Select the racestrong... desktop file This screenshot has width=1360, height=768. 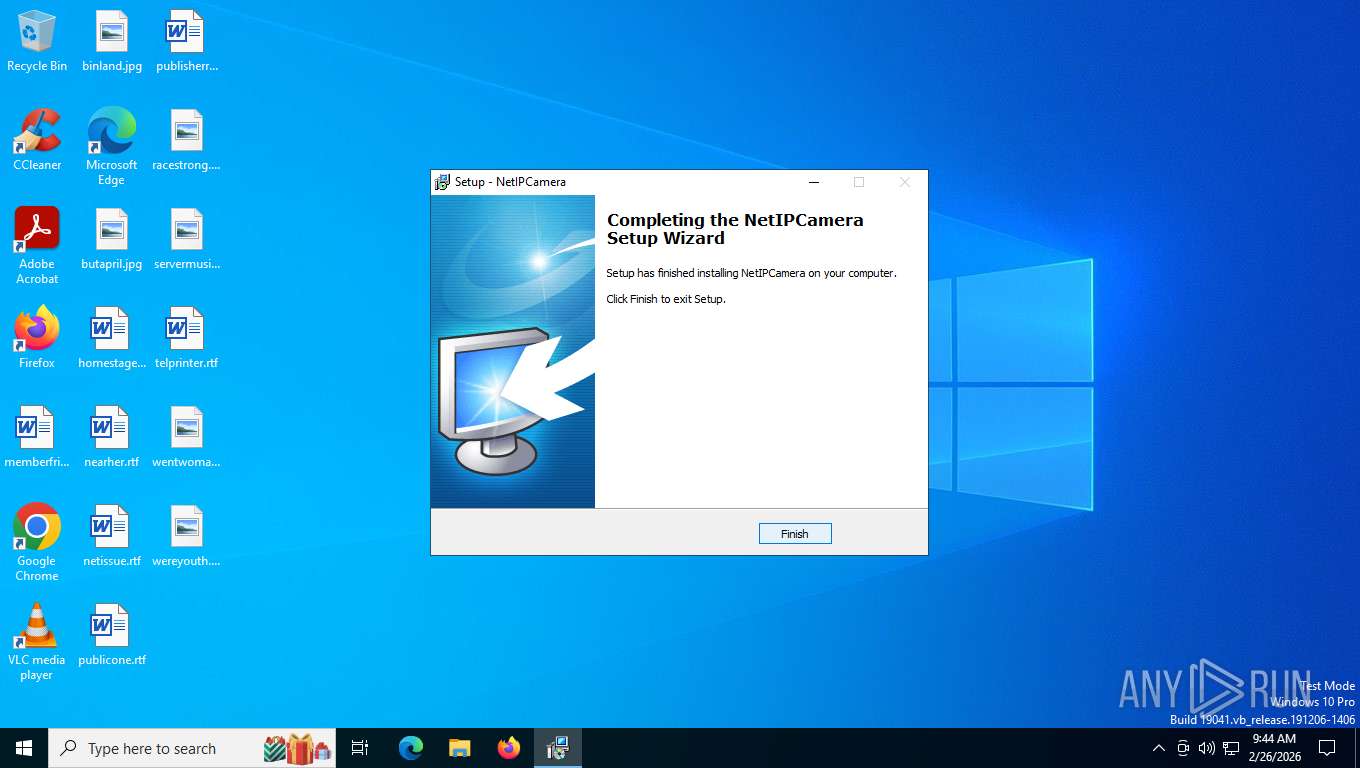point(187,141)
